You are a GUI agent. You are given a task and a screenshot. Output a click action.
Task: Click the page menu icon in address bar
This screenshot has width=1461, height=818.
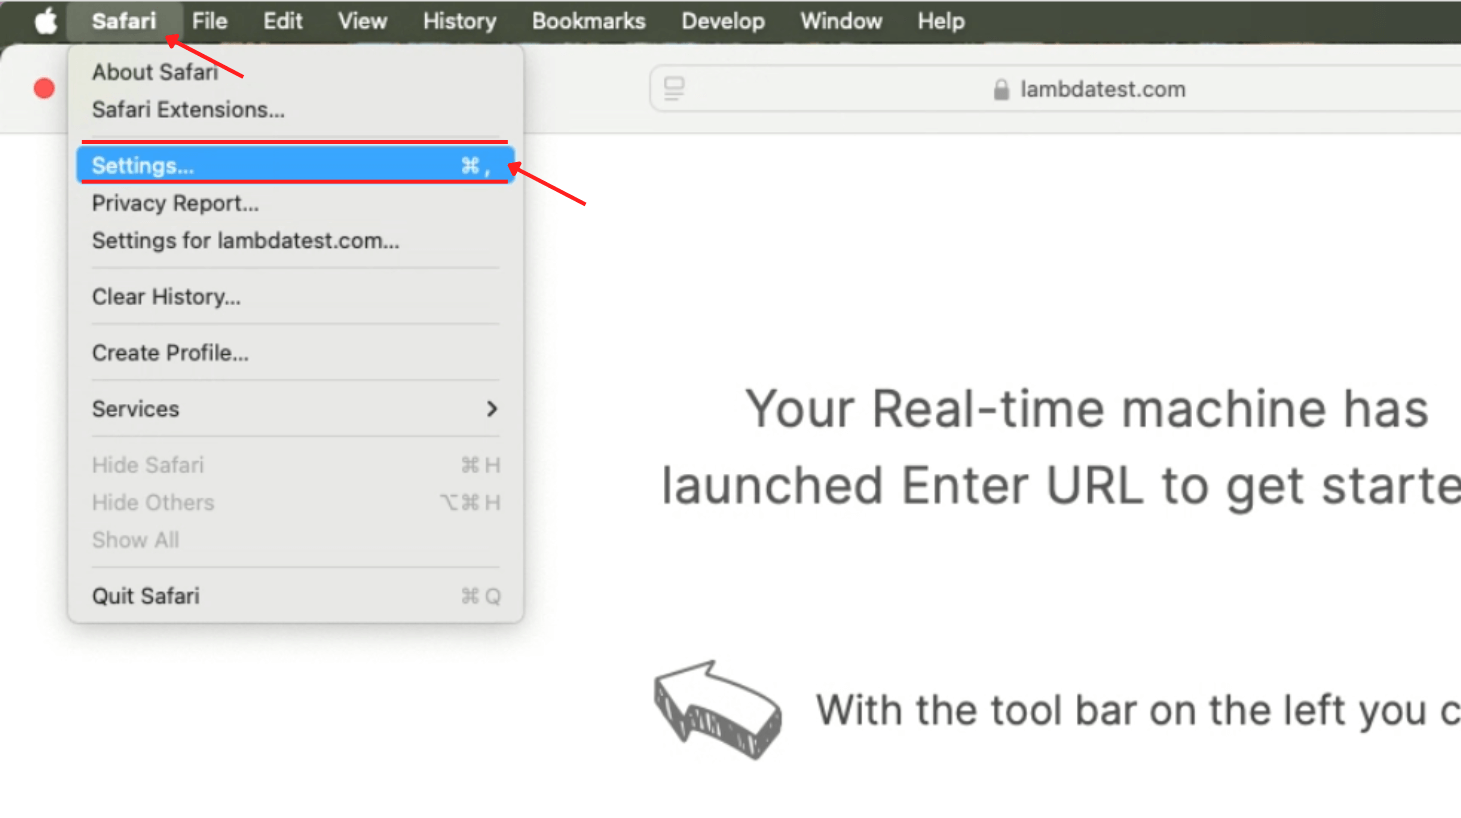[x=674, y=89]
